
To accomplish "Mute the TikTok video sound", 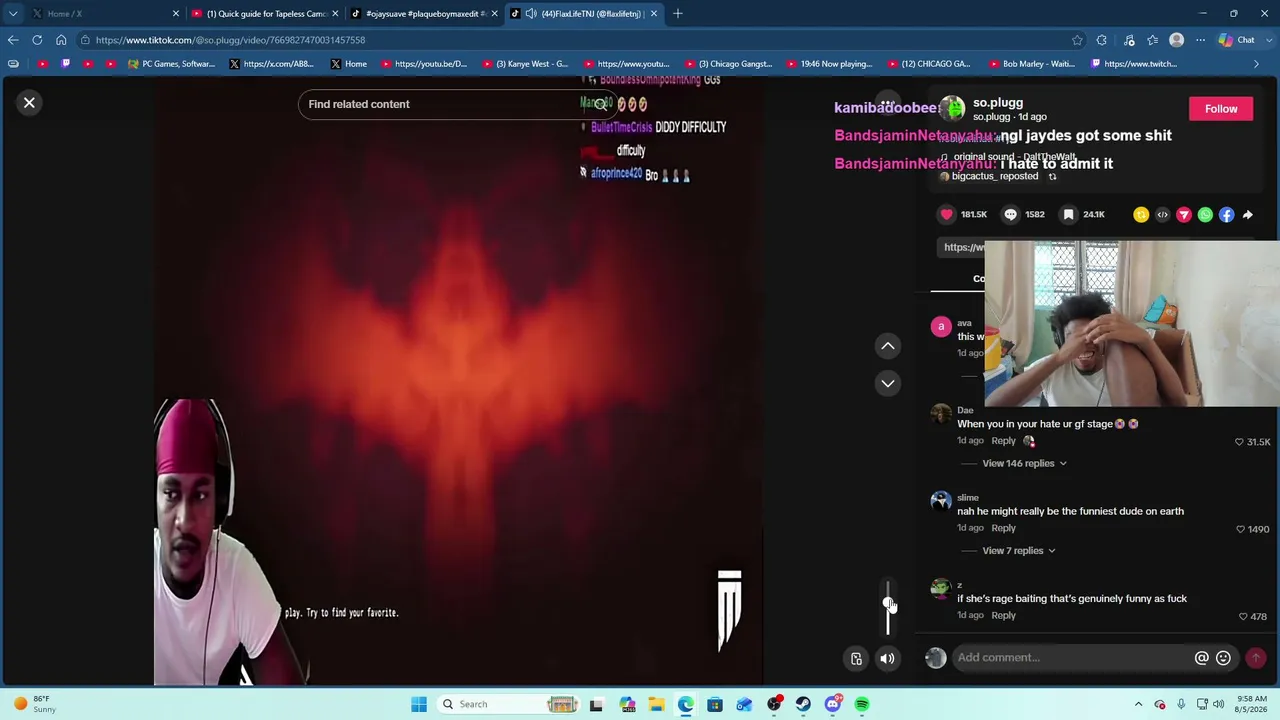I will point(887,658).
